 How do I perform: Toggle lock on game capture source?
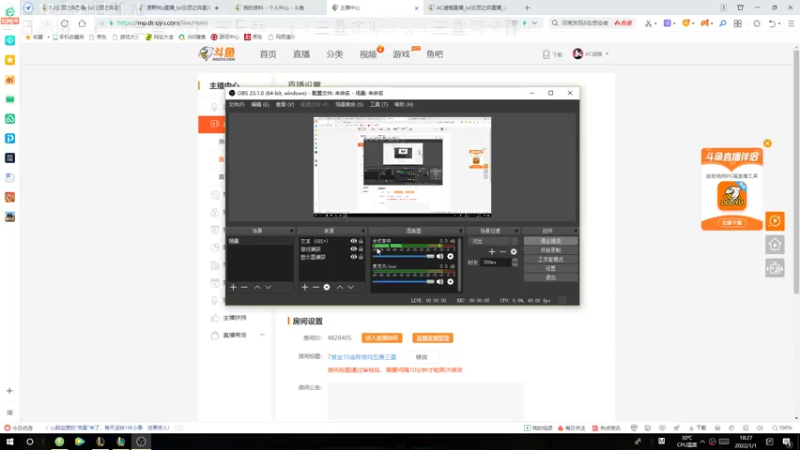(x=361, y=249)
